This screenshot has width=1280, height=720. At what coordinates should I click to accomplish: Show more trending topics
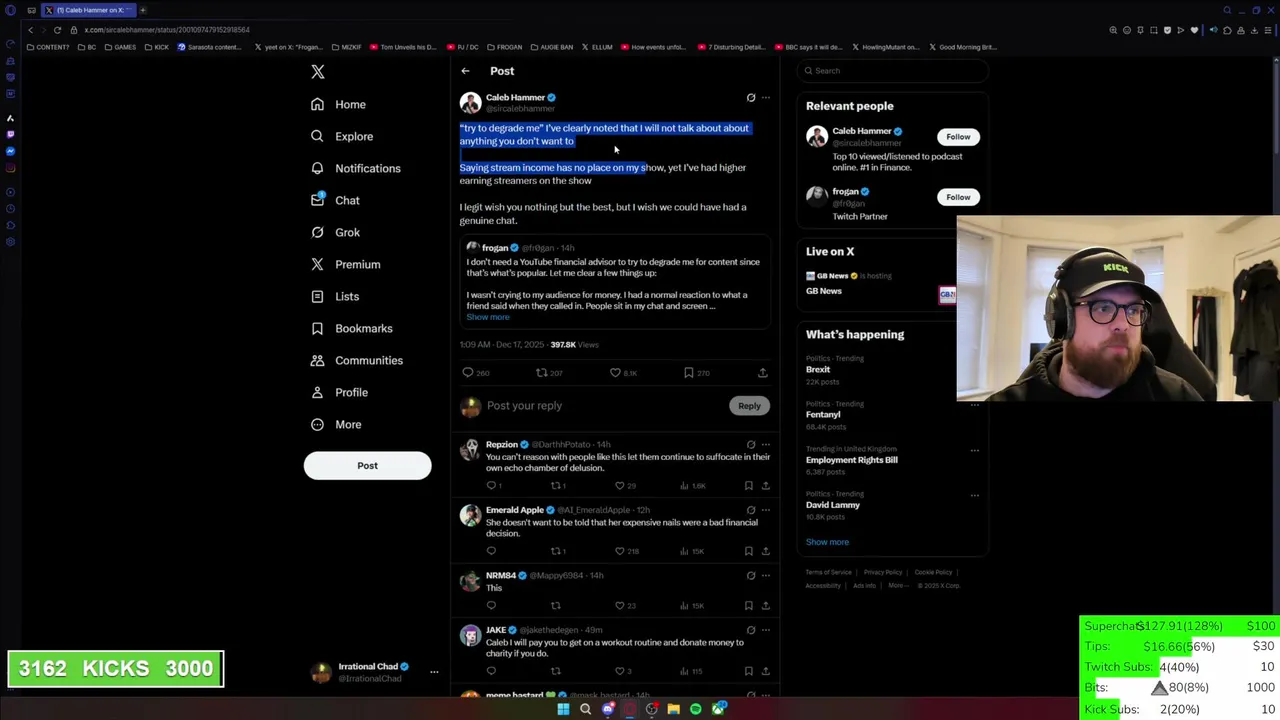[x=827, y=542]
